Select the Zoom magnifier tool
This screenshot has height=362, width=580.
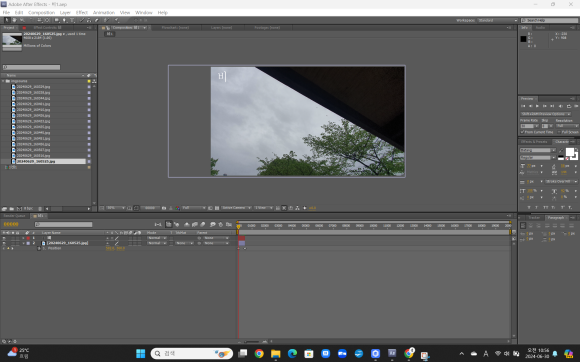22,20
